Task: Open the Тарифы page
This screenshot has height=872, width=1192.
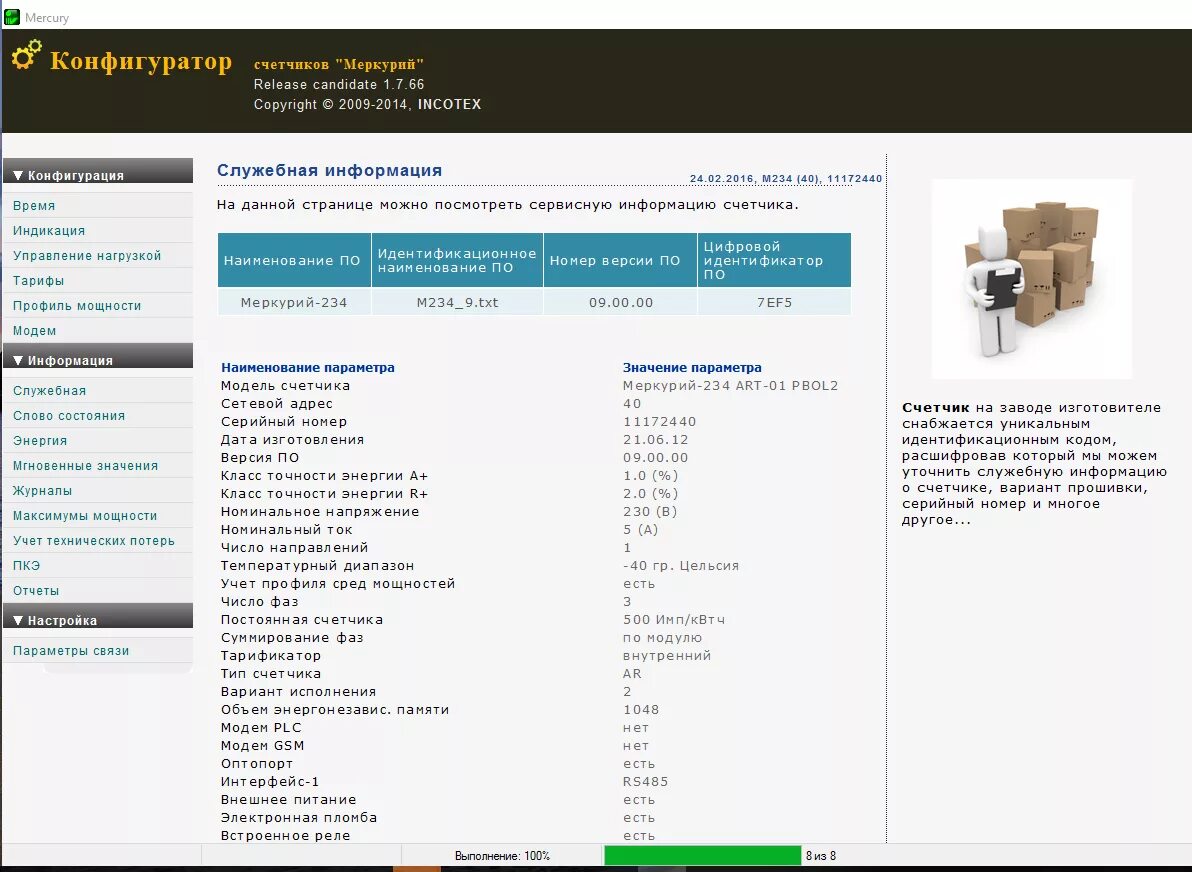Action: (39, 281)
